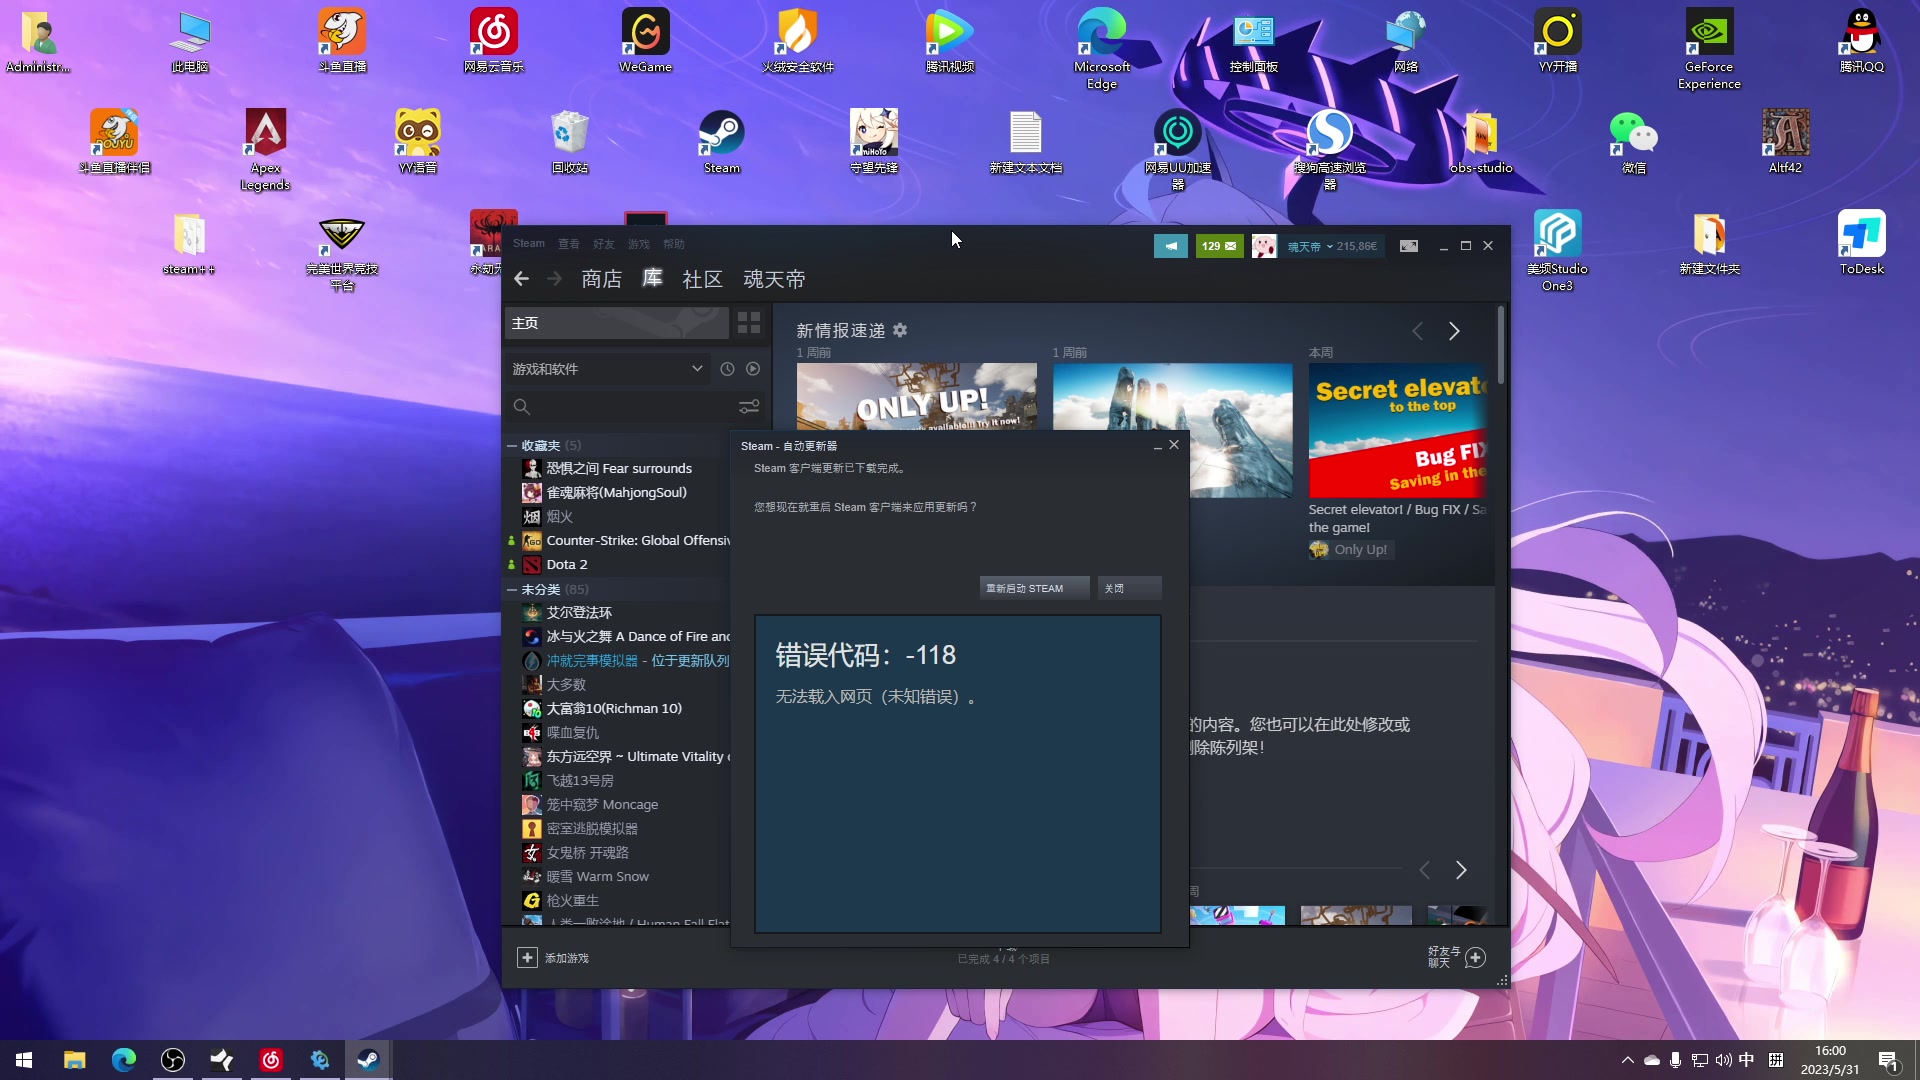This screenshot has width=1920, height=1080.
Task: Open the 好友 friends menu
Action: click(x=603, y=244)
